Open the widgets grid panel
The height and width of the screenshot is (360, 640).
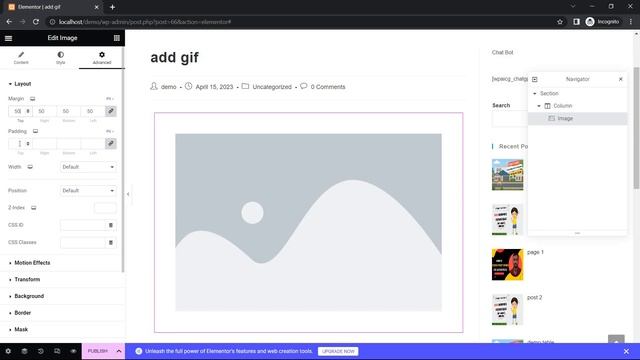pyautogui.click(x=117, y=38)
